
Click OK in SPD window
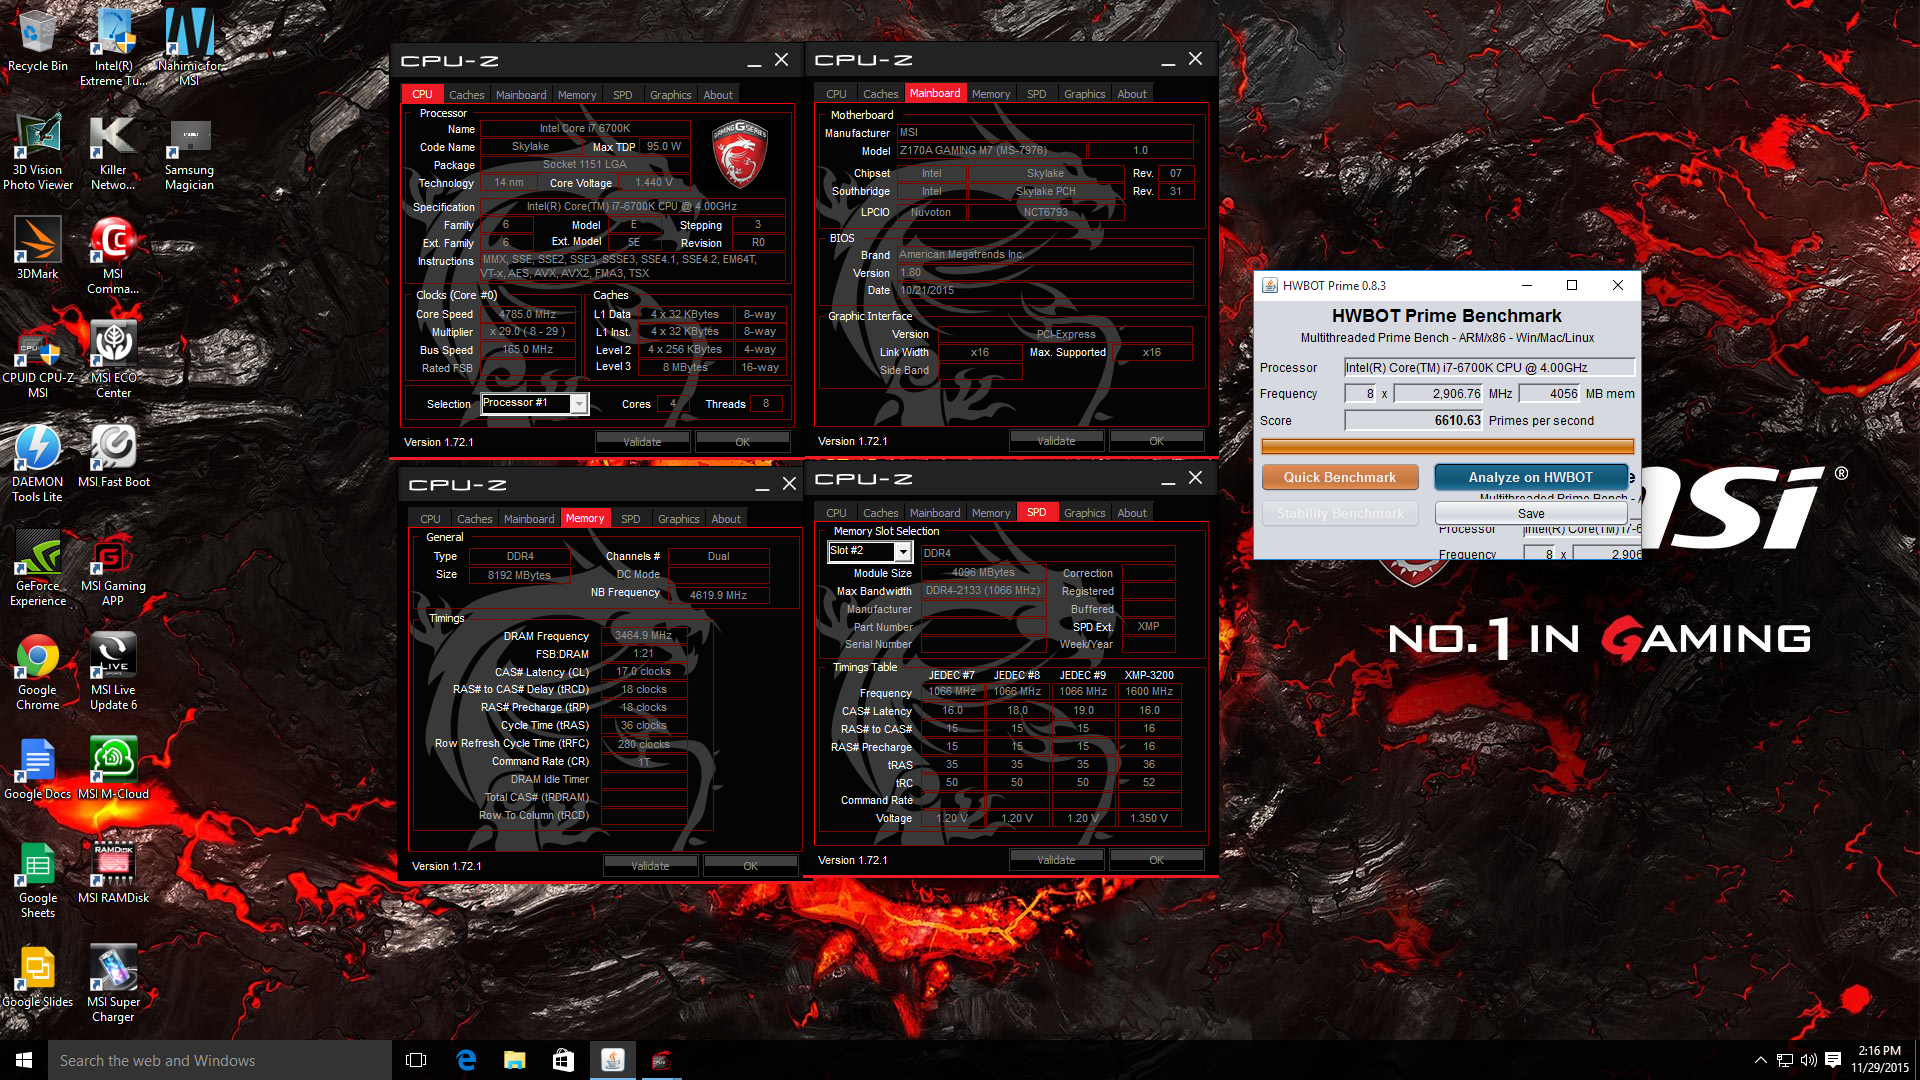click(x=1156, y=860)
